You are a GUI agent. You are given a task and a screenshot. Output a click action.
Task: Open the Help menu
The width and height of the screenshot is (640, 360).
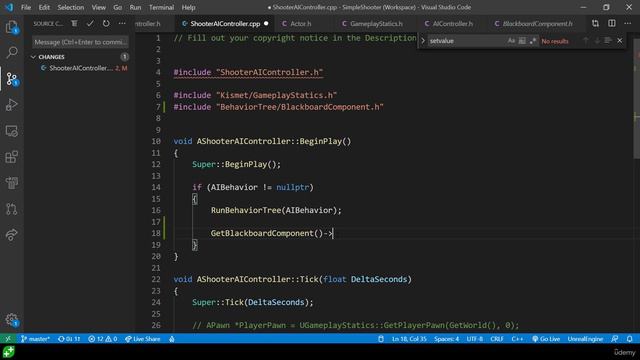pyautogui.click(x=188, y=7)
